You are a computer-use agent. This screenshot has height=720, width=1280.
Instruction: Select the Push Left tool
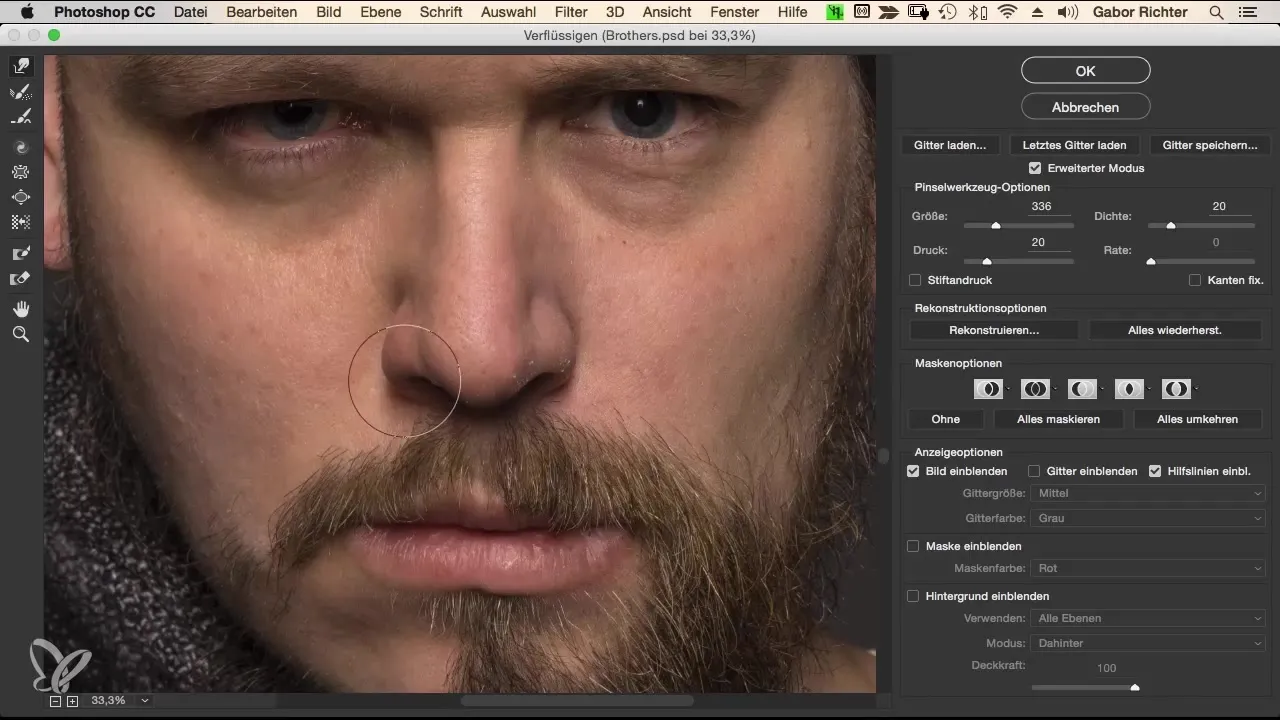(21, 222)
